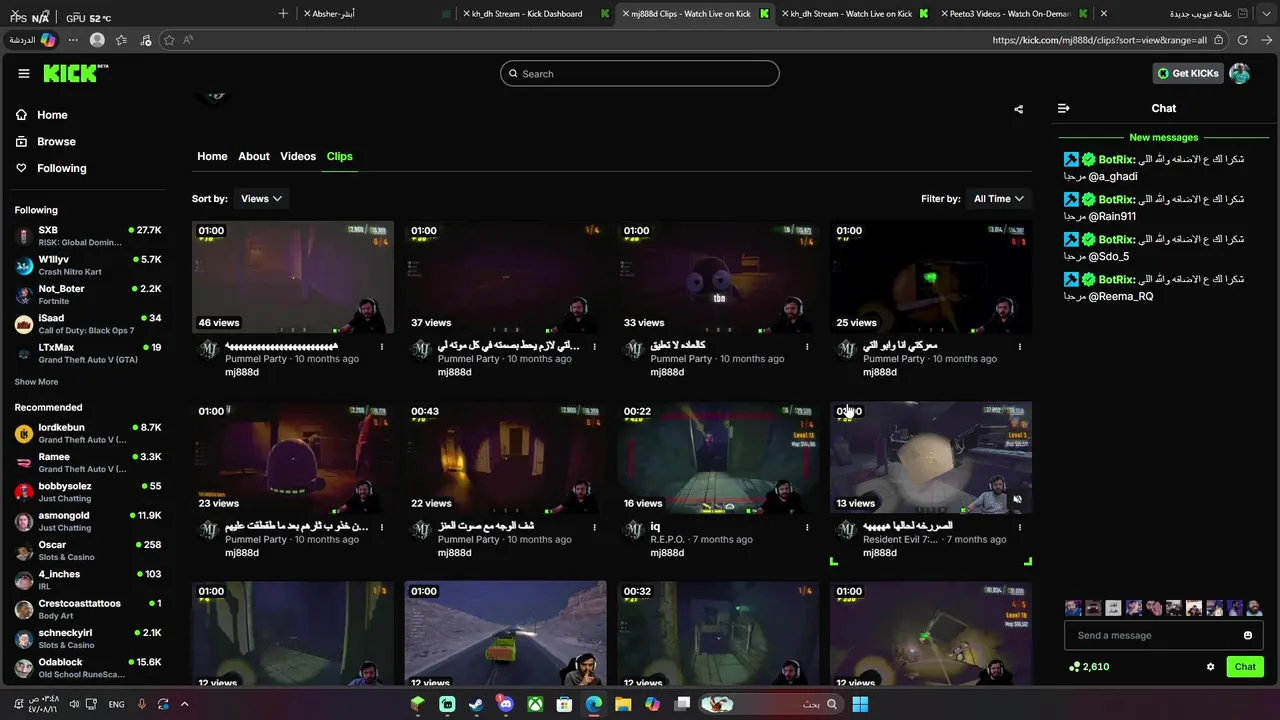
Task: Open more options for 46 views clip
Action: [x=382, y=347]
